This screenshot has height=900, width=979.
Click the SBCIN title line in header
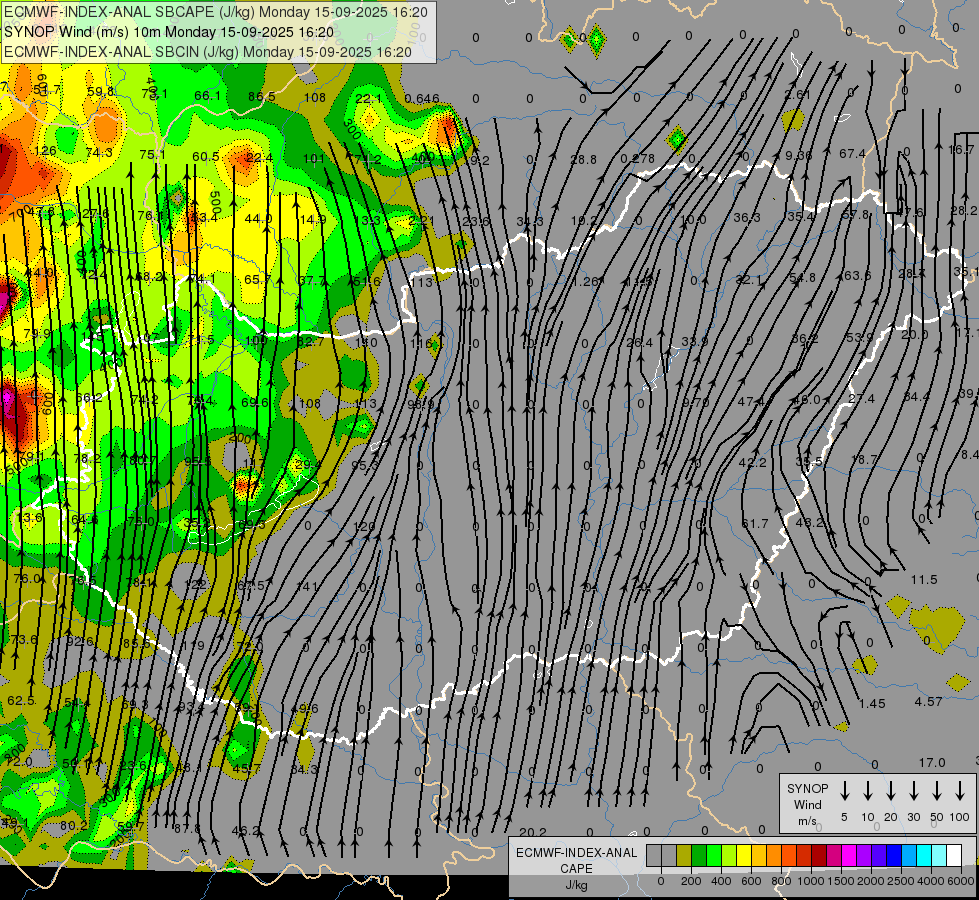pyautogui.click(x=208, y=52)
